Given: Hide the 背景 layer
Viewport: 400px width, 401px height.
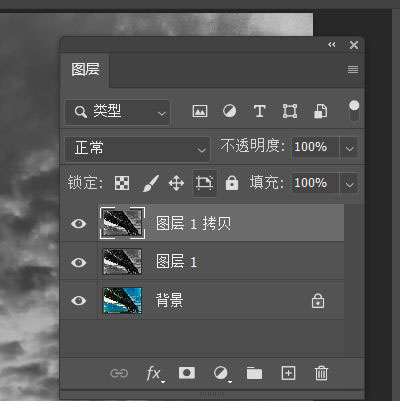Looking at the screenshot, I should point(79,301).
